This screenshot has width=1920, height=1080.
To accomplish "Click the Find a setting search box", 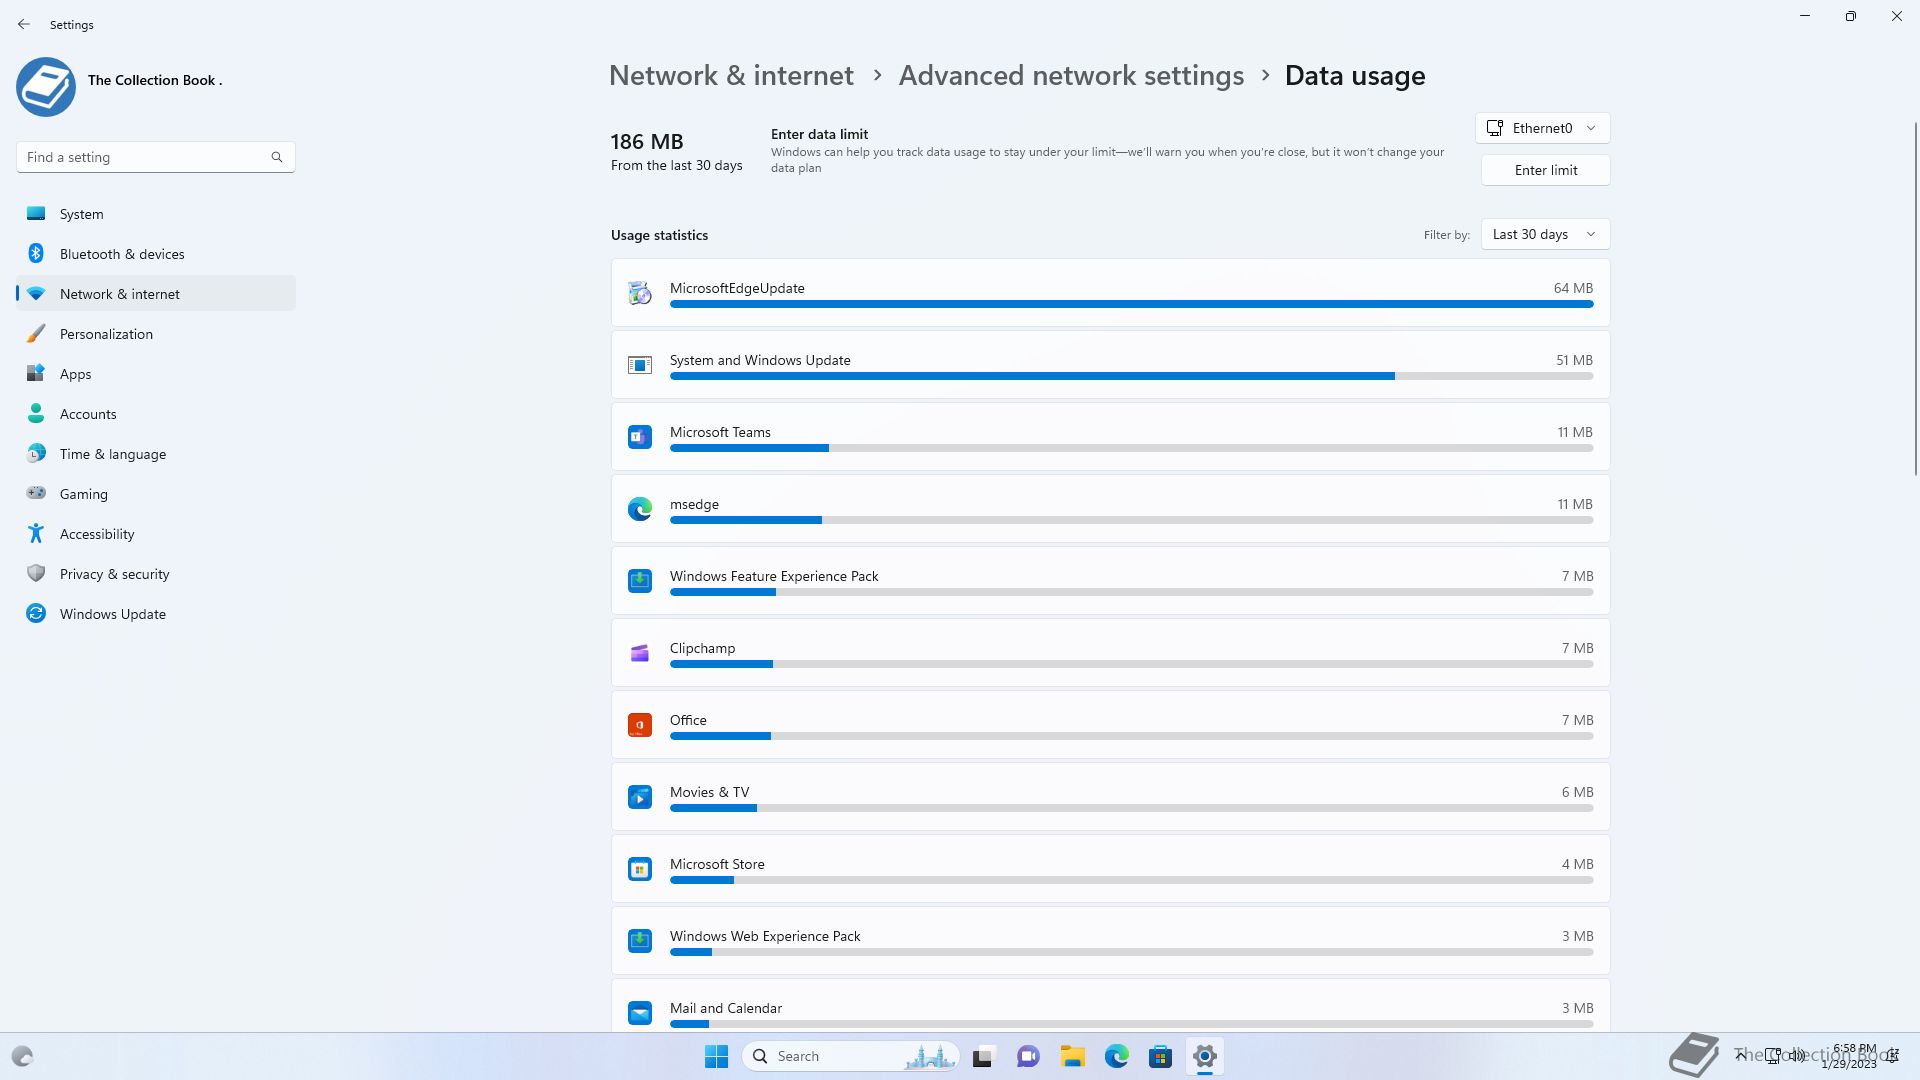I will (155, 157).
